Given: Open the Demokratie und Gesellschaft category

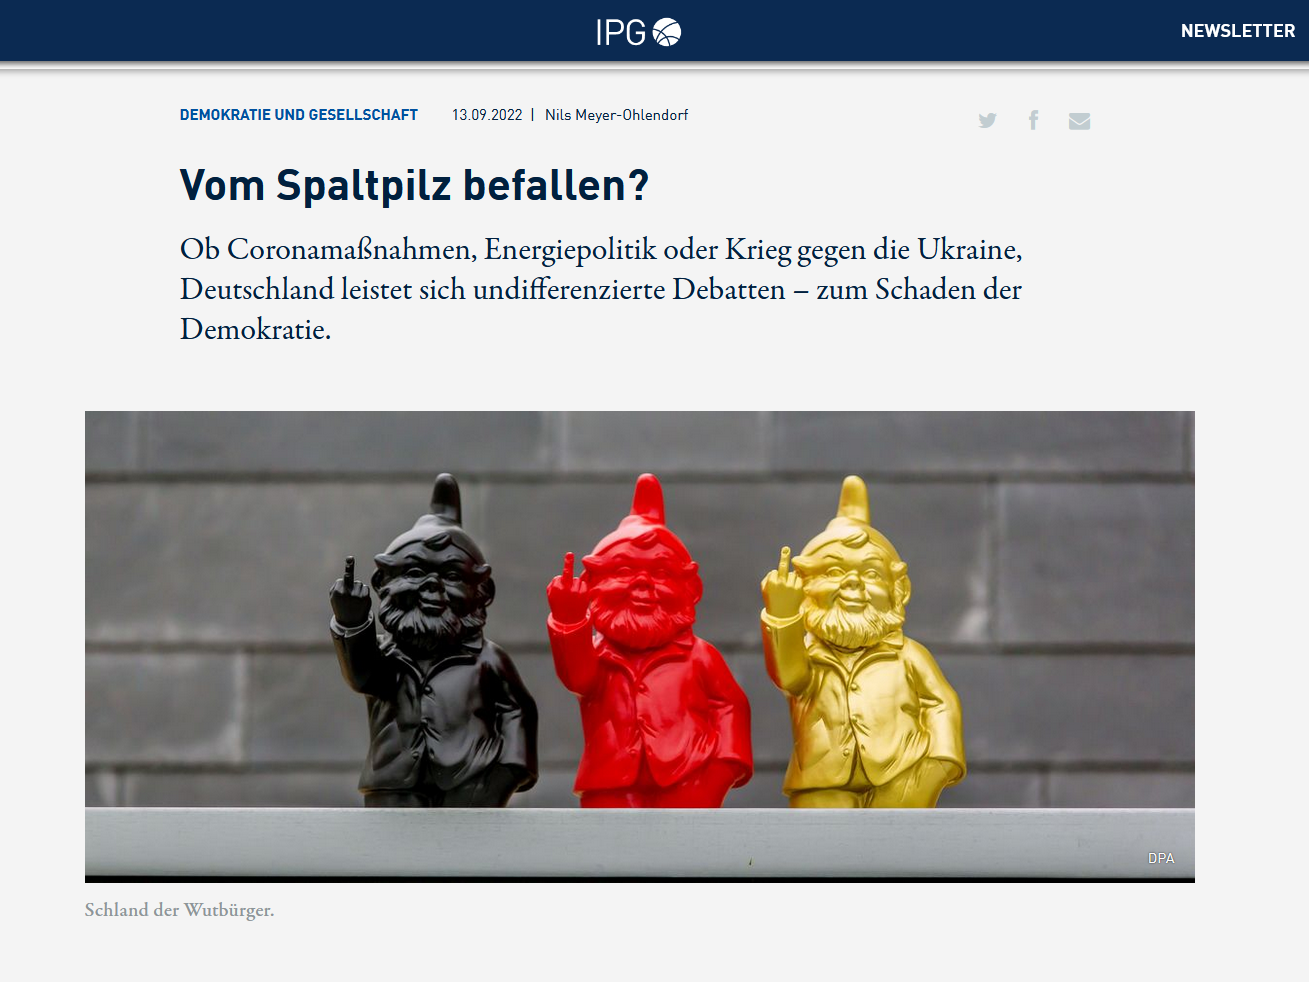Looking at the screenshot, I should (x=299, y=115).
